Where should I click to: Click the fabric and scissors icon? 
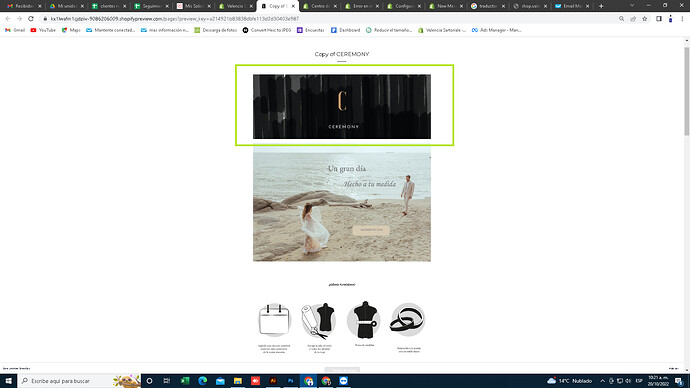point(319,321)
